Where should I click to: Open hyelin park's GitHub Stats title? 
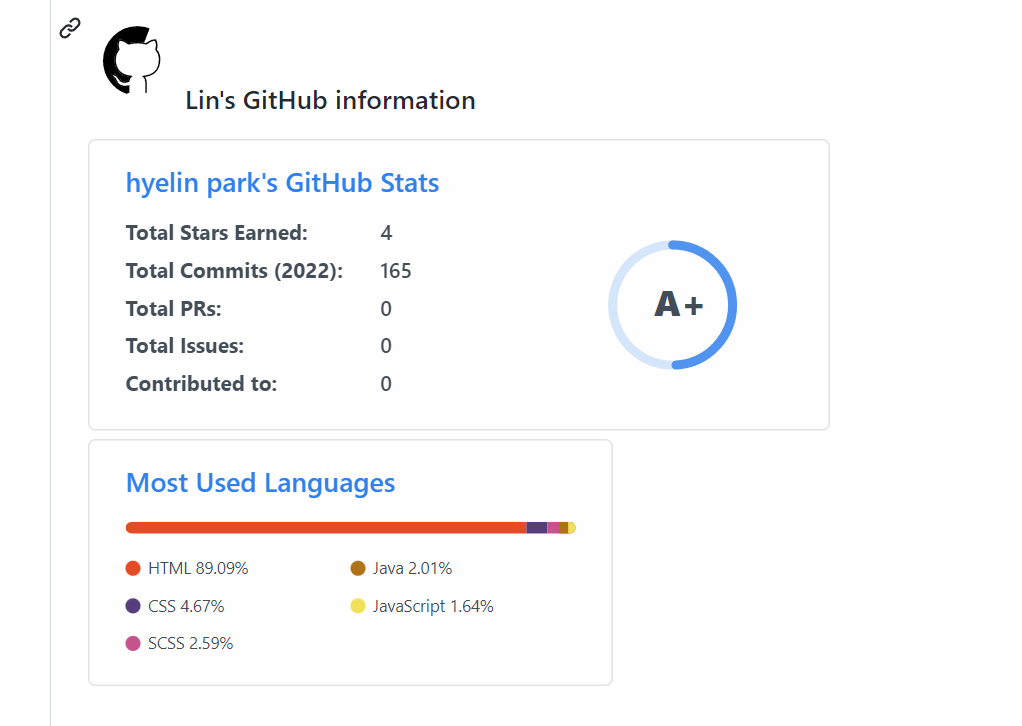point(282,183)
